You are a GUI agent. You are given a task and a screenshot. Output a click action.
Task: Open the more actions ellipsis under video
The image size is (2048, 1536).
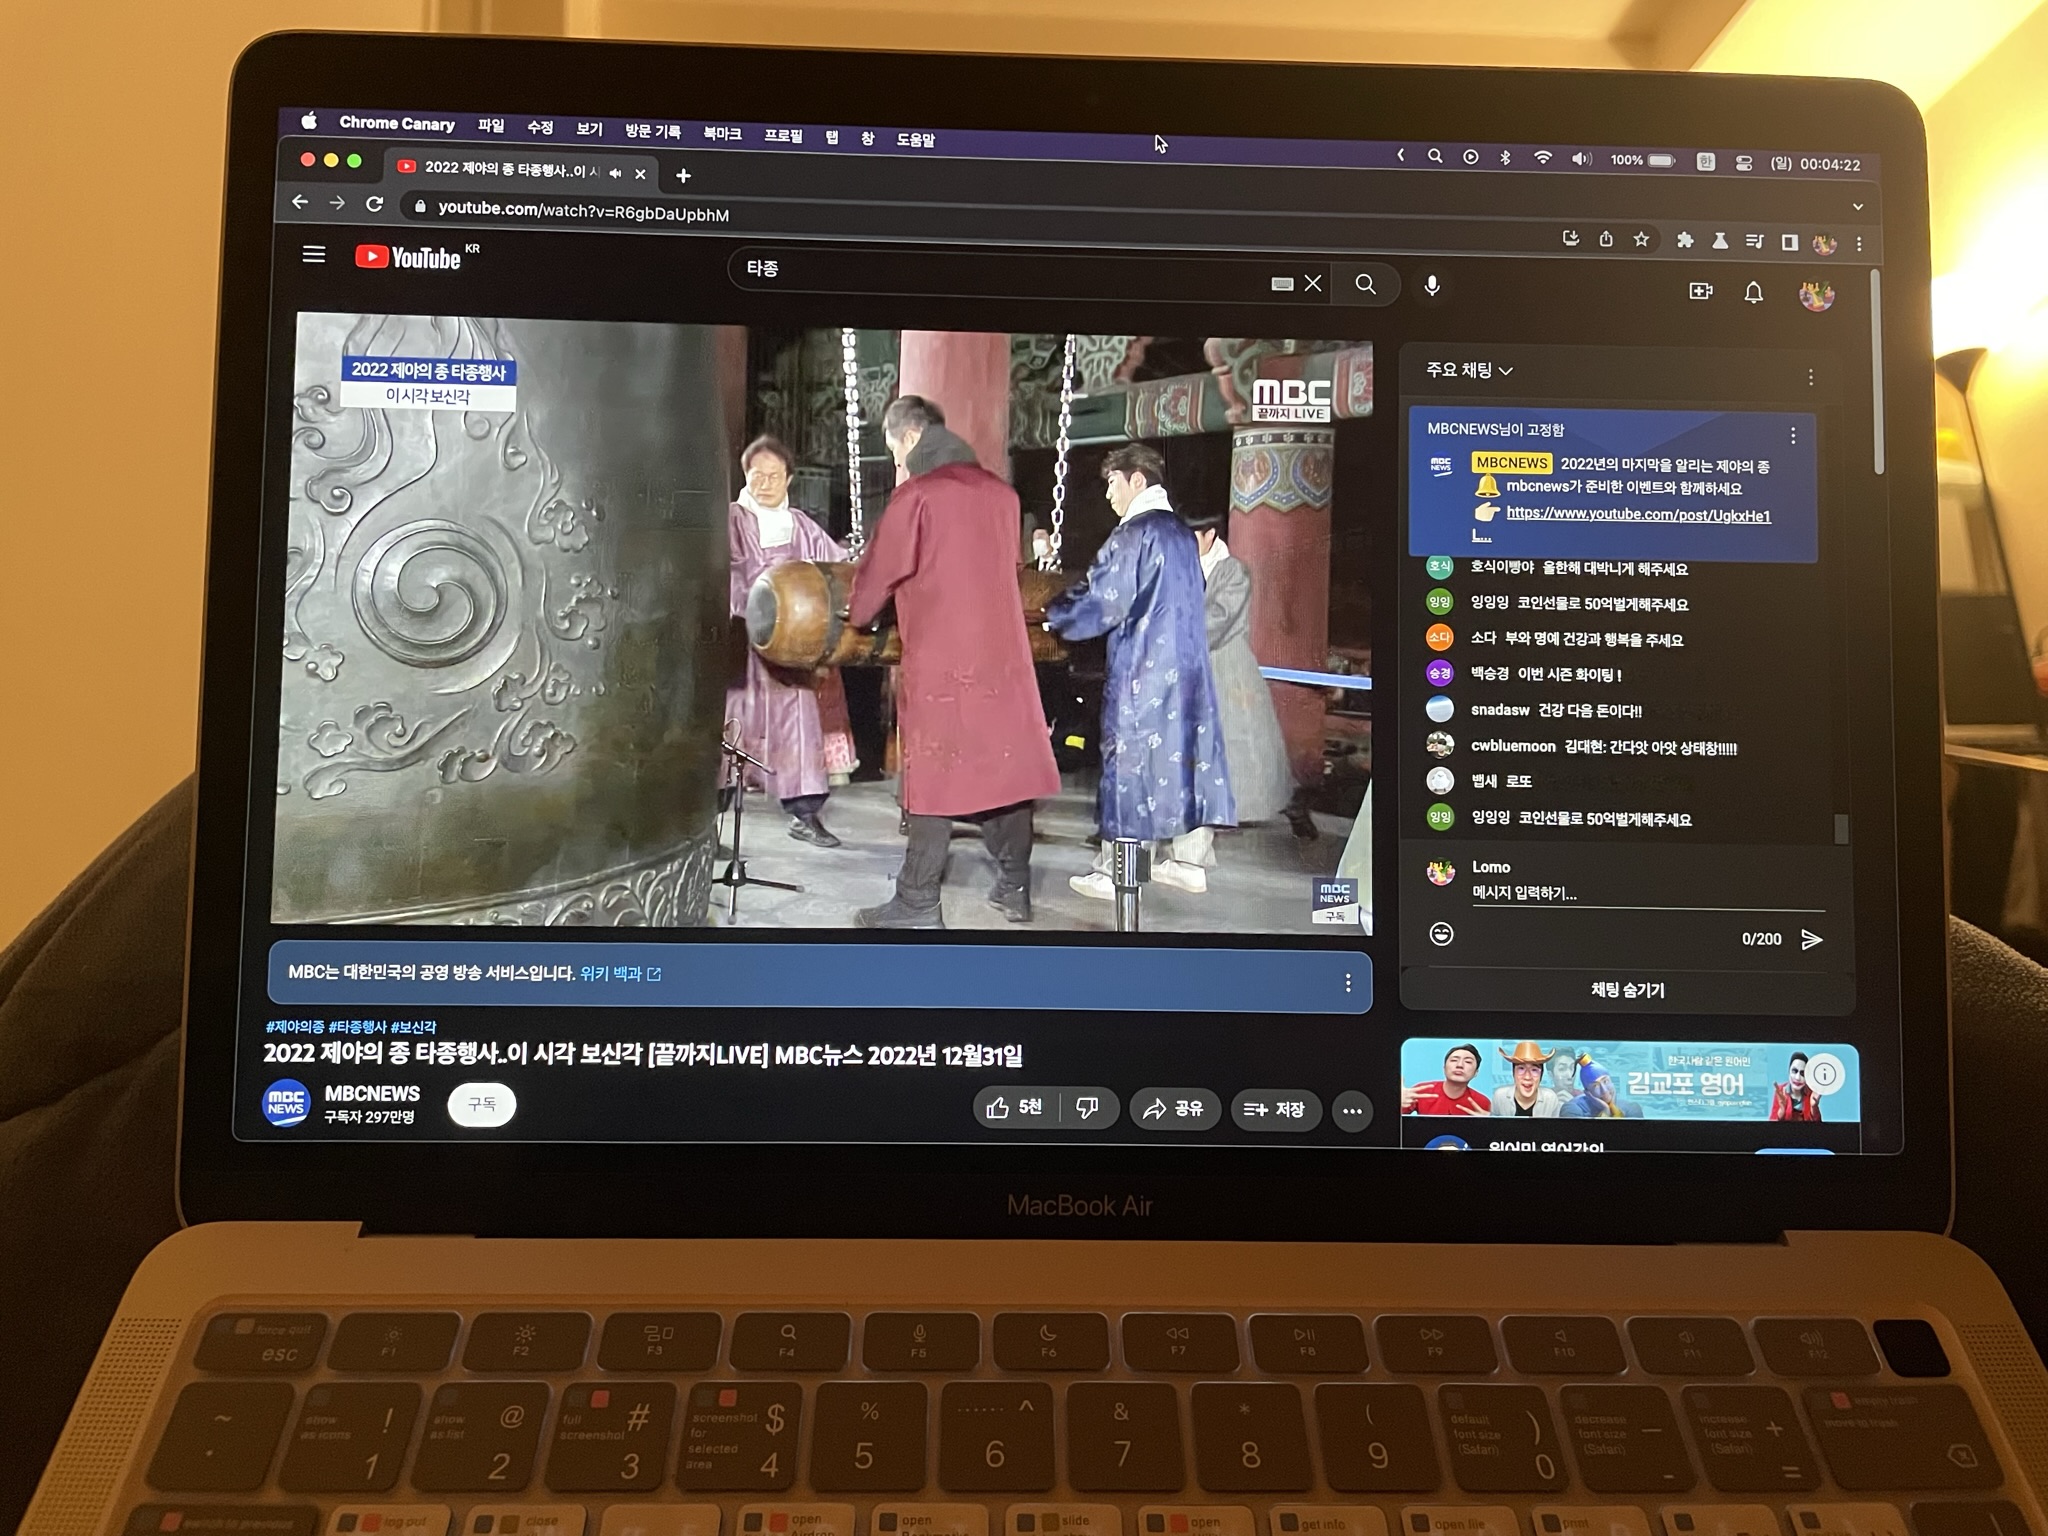[1352, 1111]
